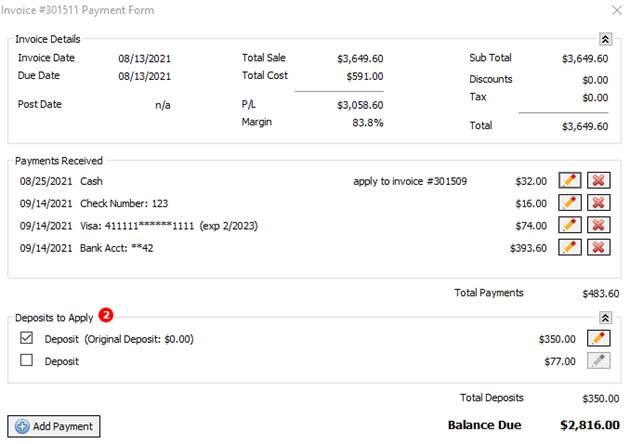Viewport: 630px width, 444px height.
Task: Click the pencil for $77.00 deposit
Action: pos(599,361)
